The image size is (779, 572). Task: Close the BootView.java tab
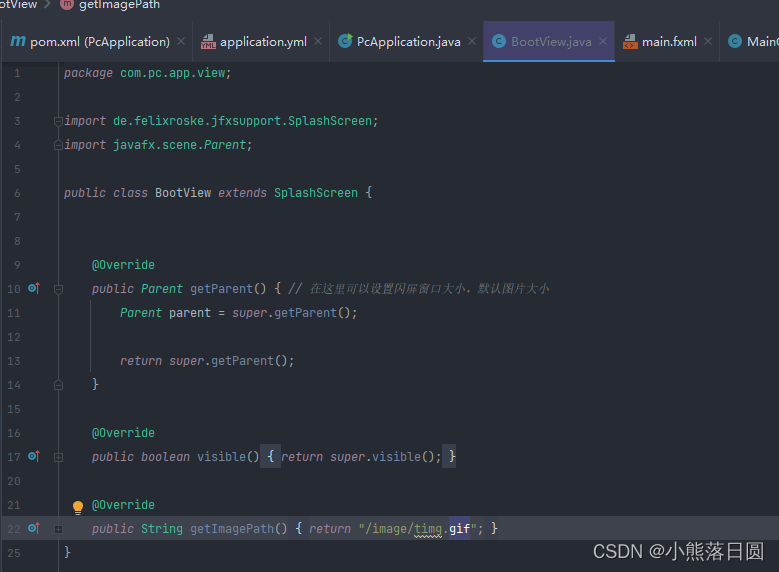[603, 42]
